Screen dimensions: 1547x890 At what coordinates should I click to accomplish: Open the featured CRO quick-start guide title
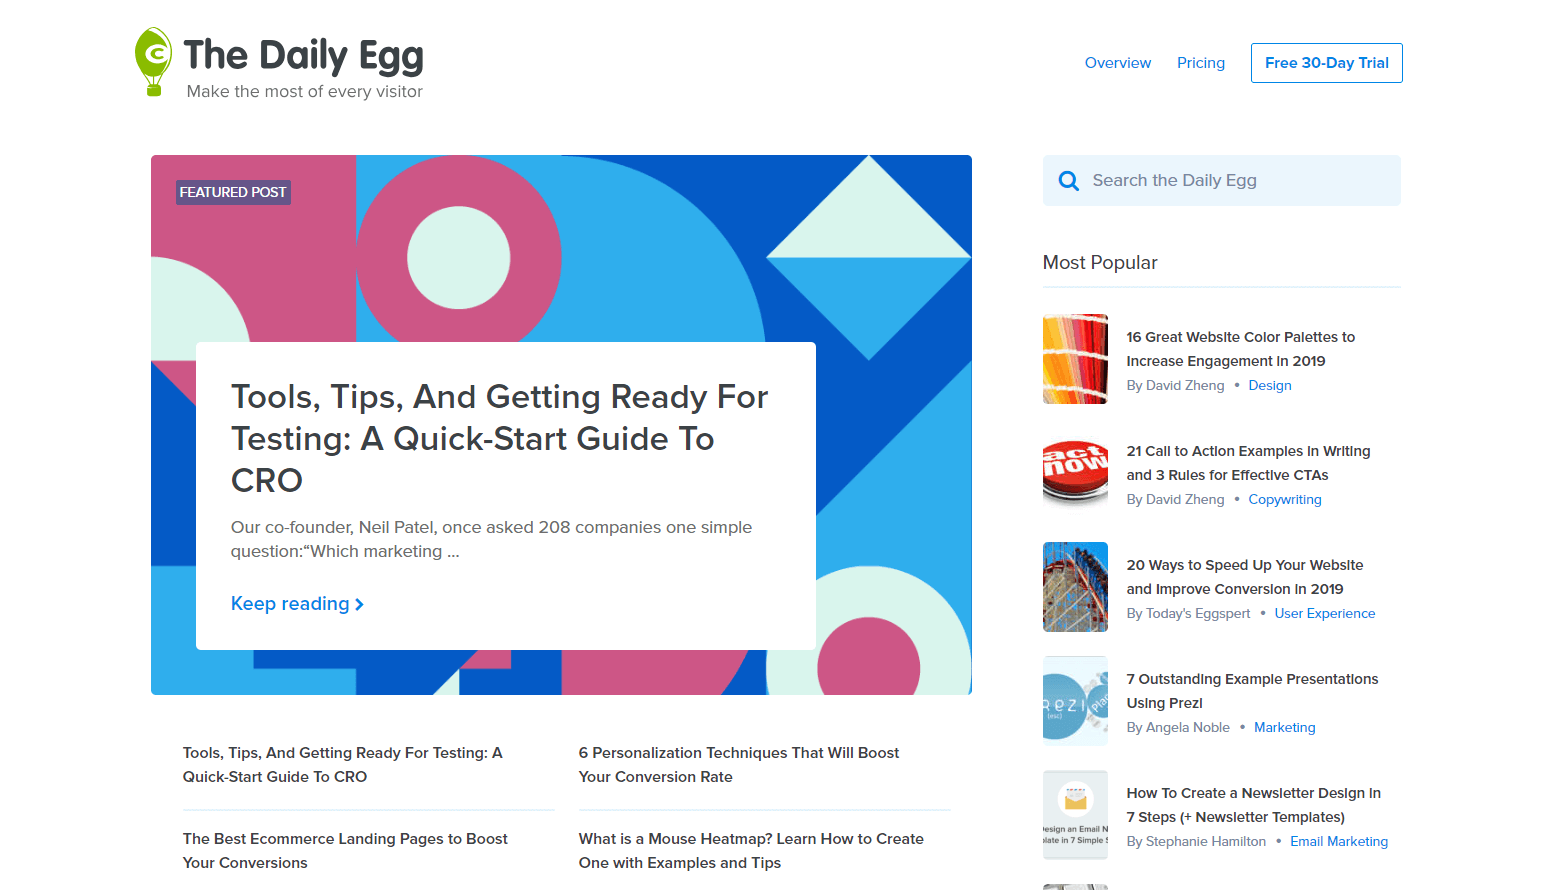click(499, 438)
